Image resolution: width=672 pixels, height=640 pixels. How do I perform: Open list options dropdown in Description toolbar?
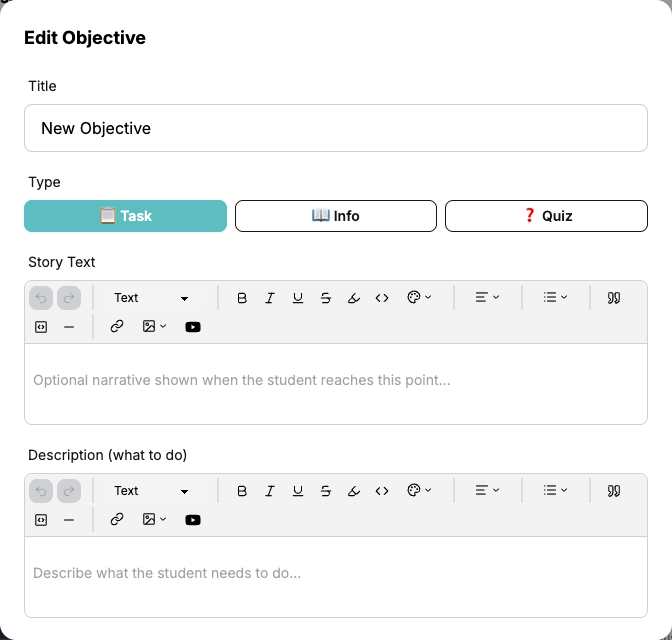click(555, 491)
